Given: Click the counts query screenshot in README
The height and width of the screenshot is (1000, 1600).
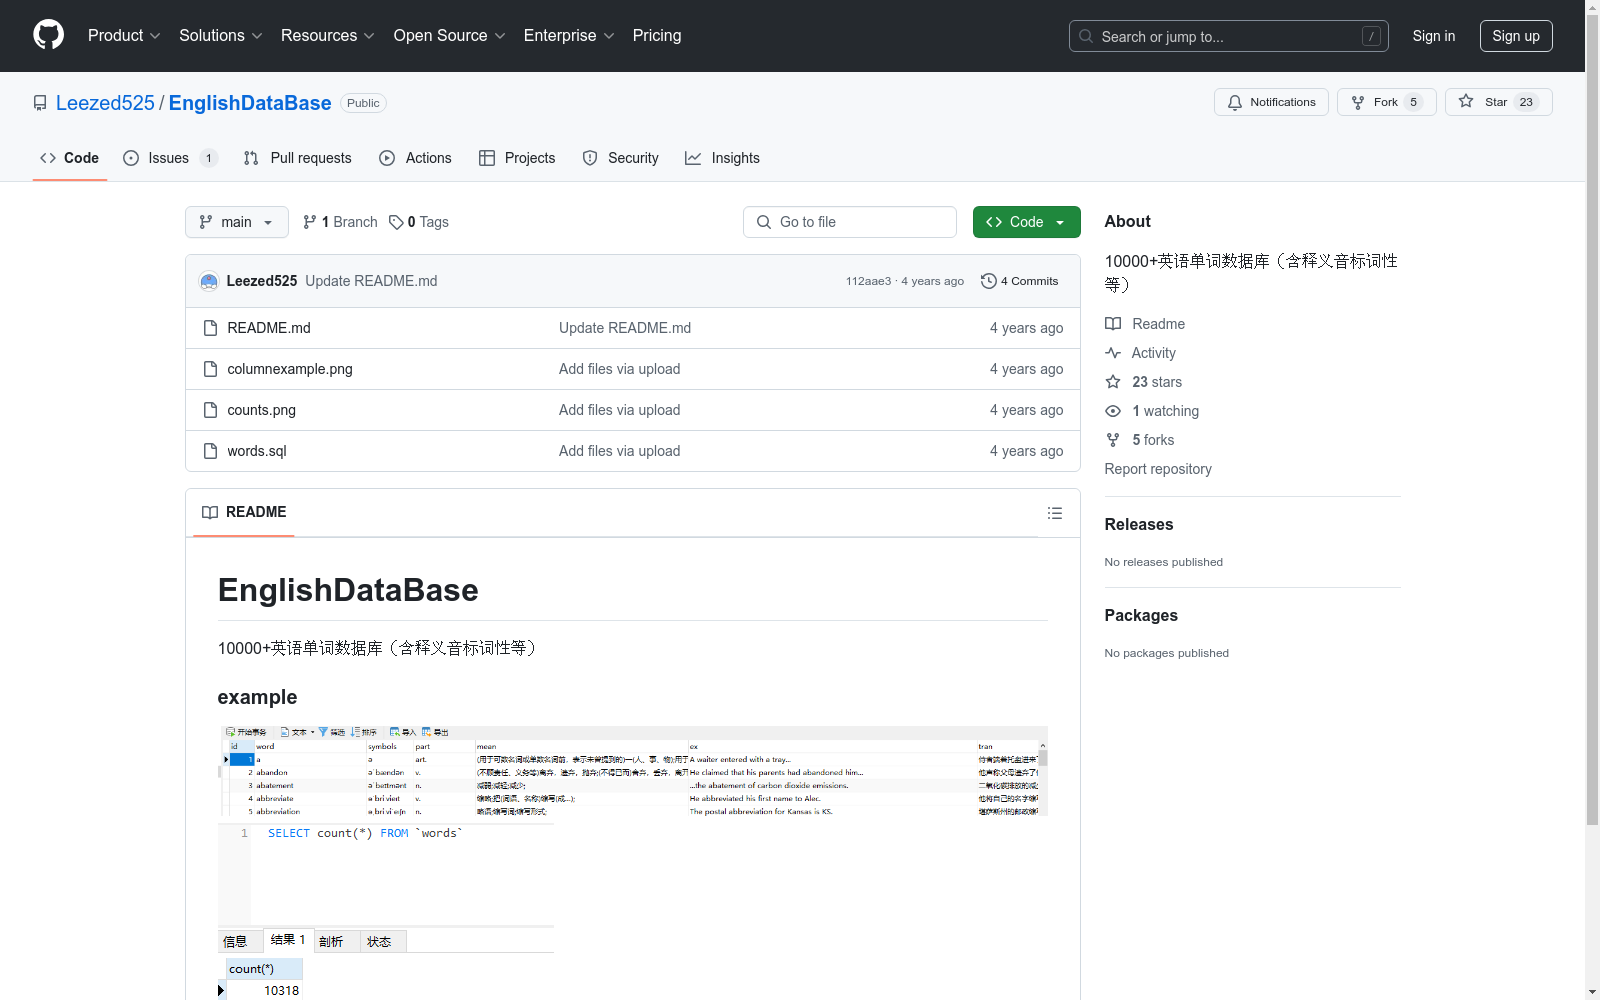Looking at the screenshot, I should click(x=386, y=911).
